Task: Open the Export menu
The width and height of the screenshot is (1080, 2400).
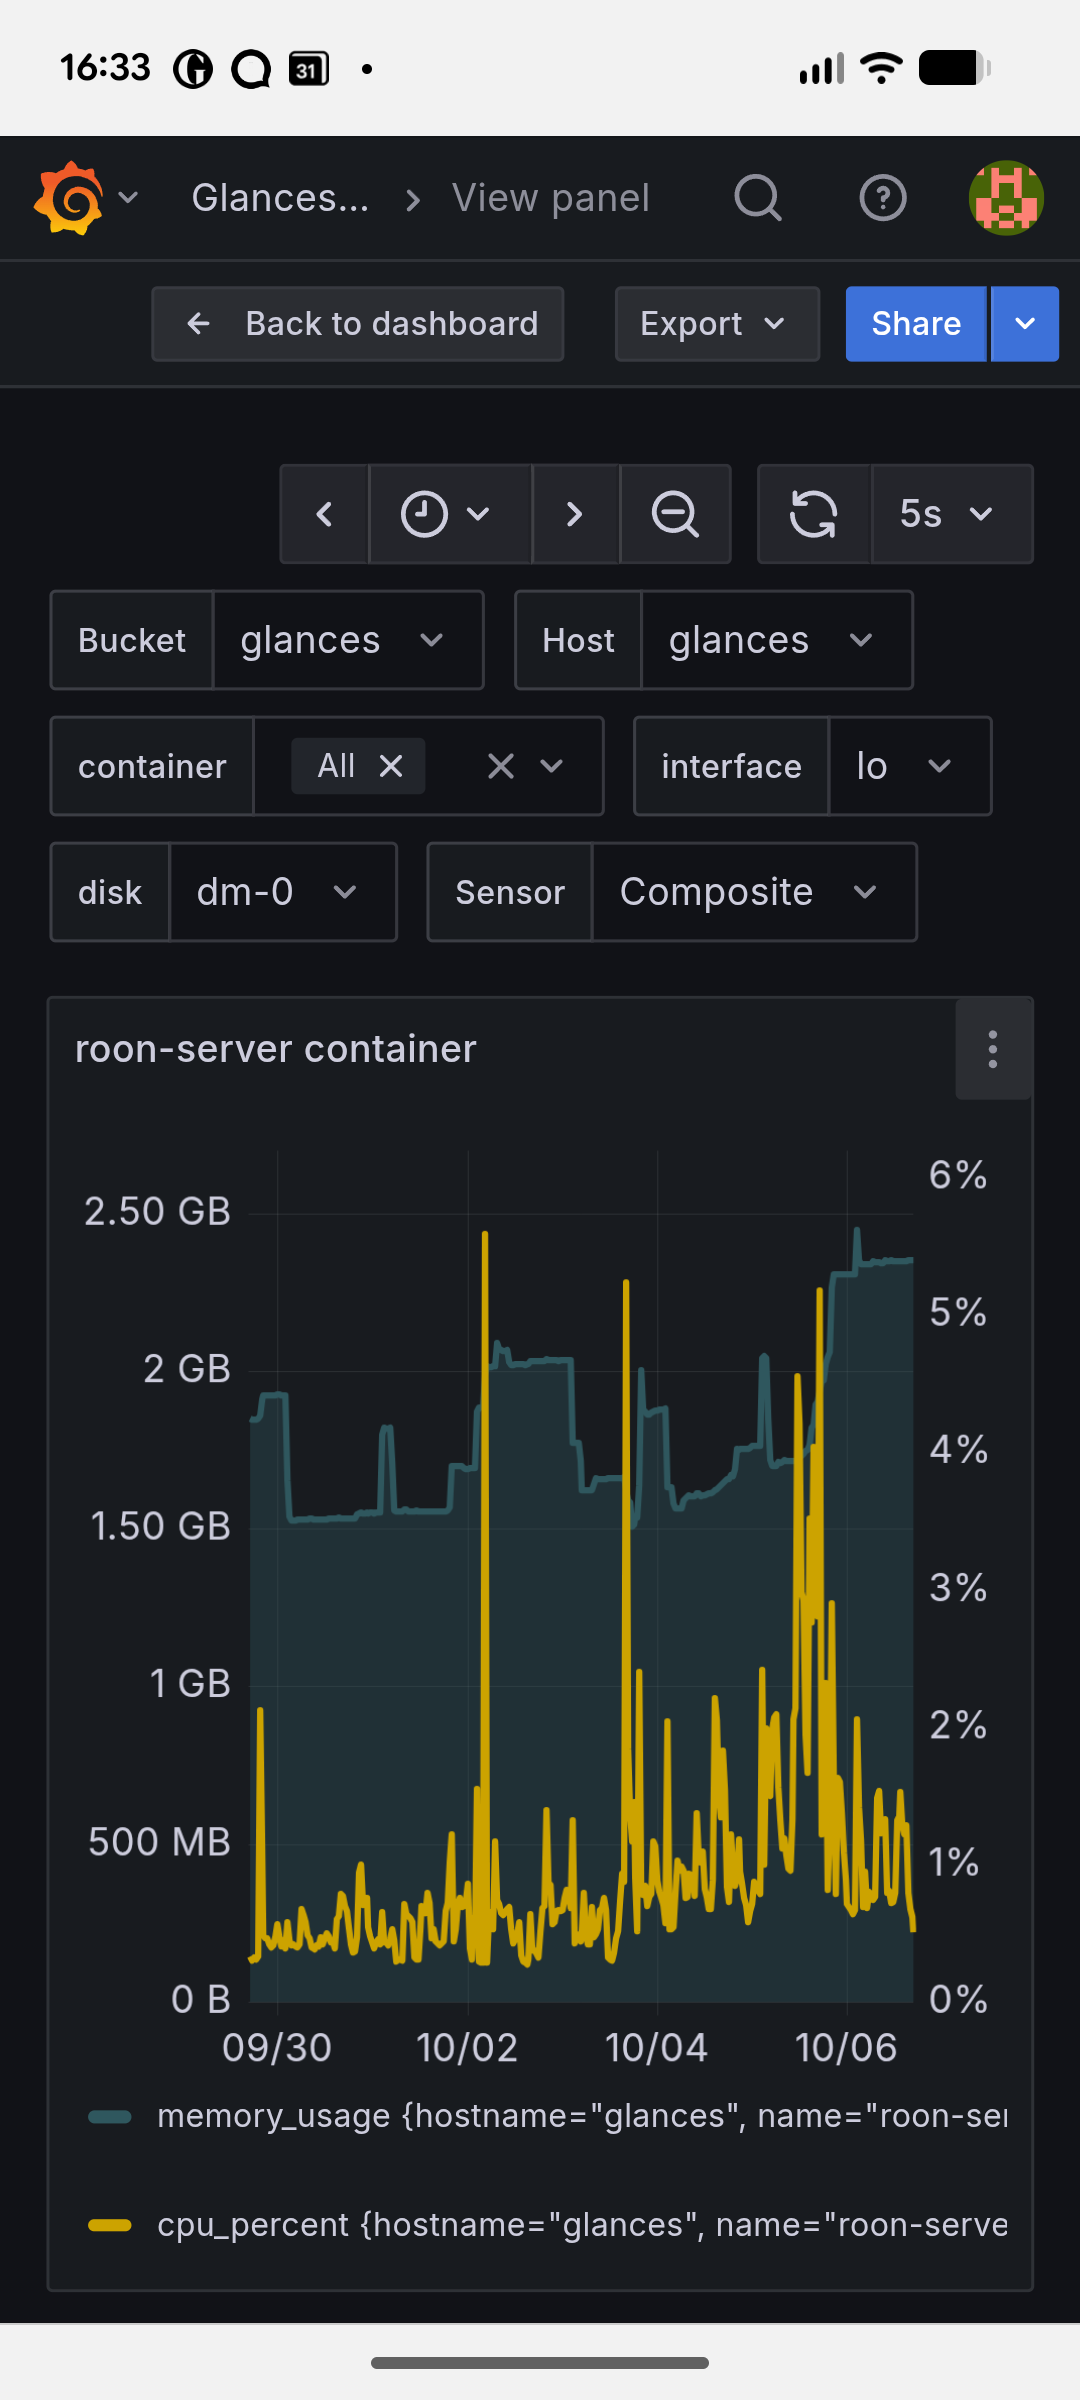Action: [716, 324]
